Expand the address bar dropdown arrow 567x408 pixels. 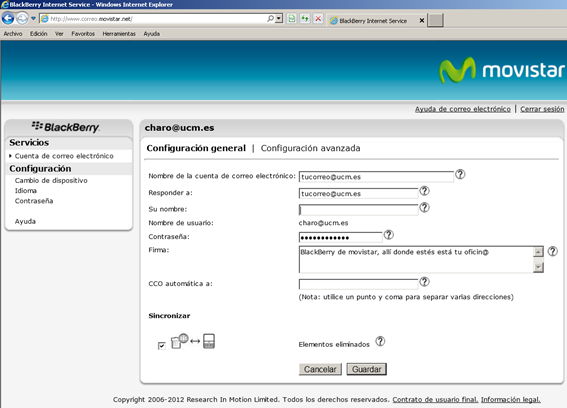tap(279, 18)
